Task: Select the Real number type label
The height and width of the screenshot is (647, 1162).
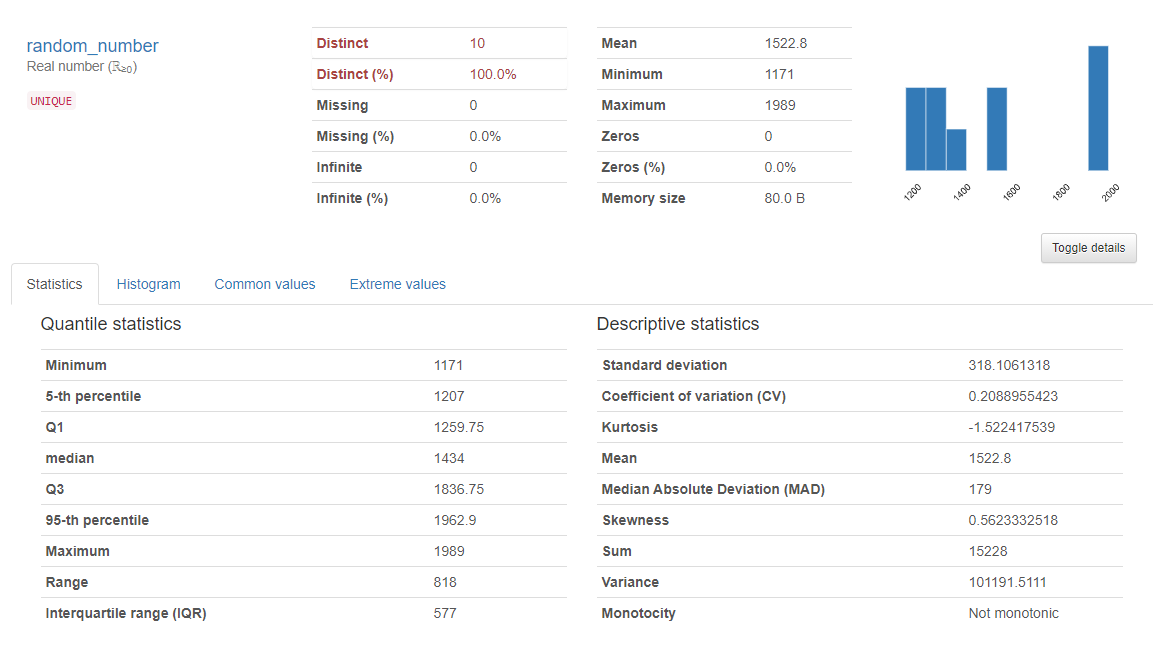Action: coord(82,67)
